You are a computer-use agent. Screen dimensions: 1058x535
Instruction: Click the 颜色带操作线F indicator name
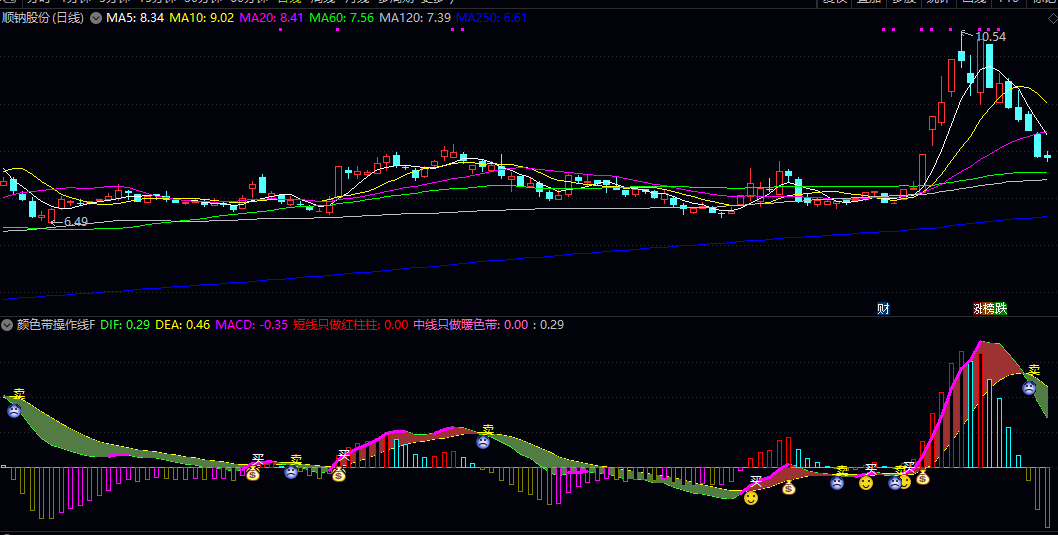click(x=55, y=325)
